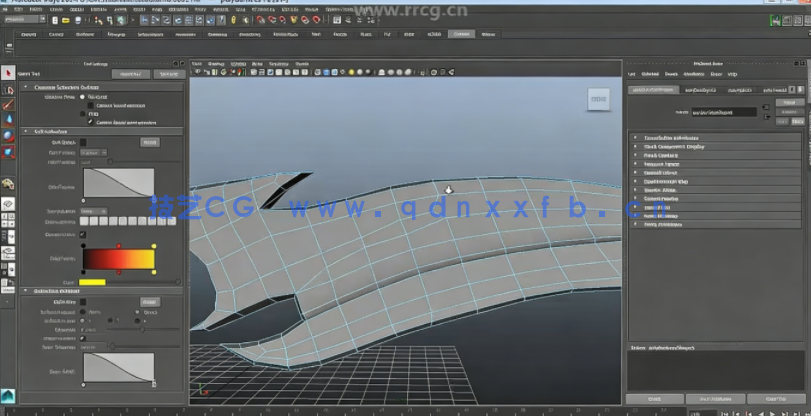Open the Falloff mode dropdown
This screenshot has width=811, height=416.
click(x=93, y=152)
